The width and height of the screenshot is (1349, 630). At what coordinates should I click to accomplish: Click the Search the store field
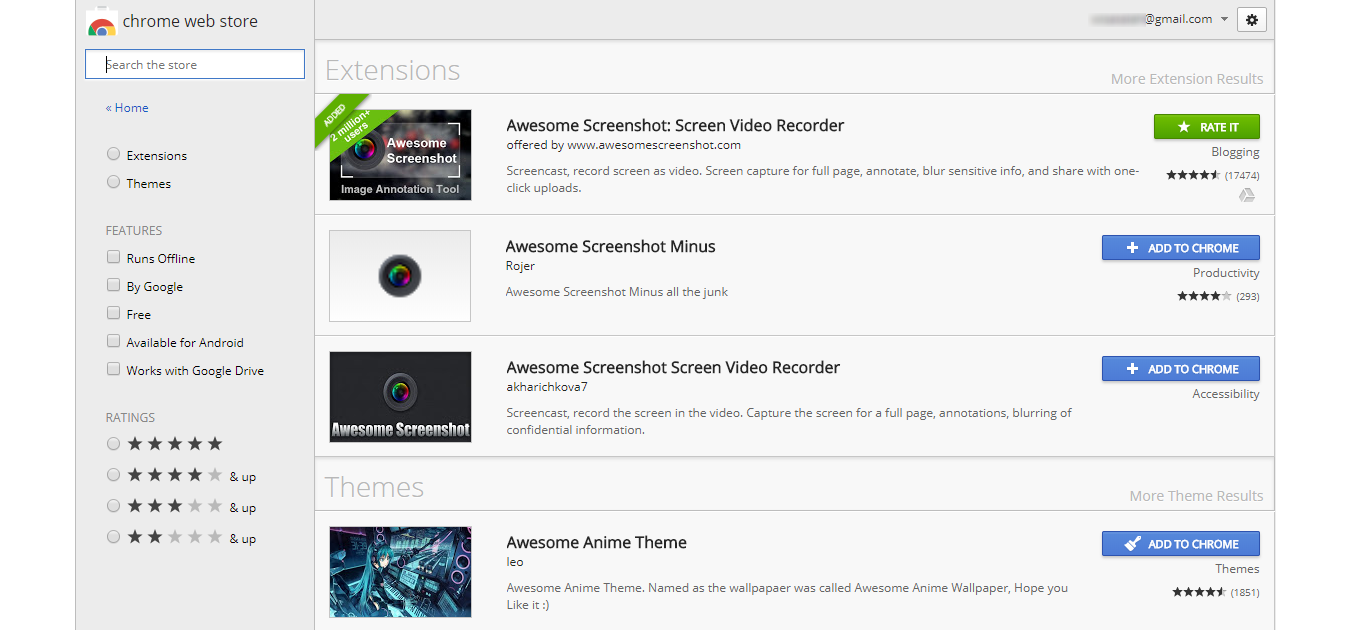coord(195,64)
